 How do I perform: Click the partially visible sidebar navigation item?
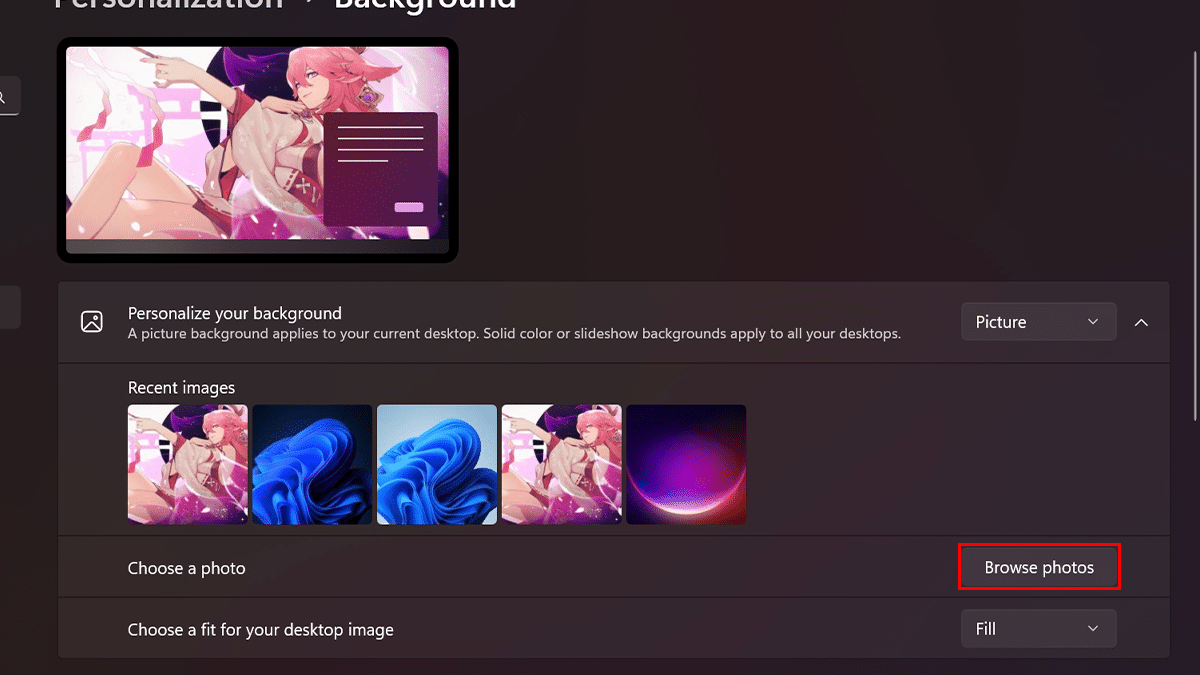point(10,307)
